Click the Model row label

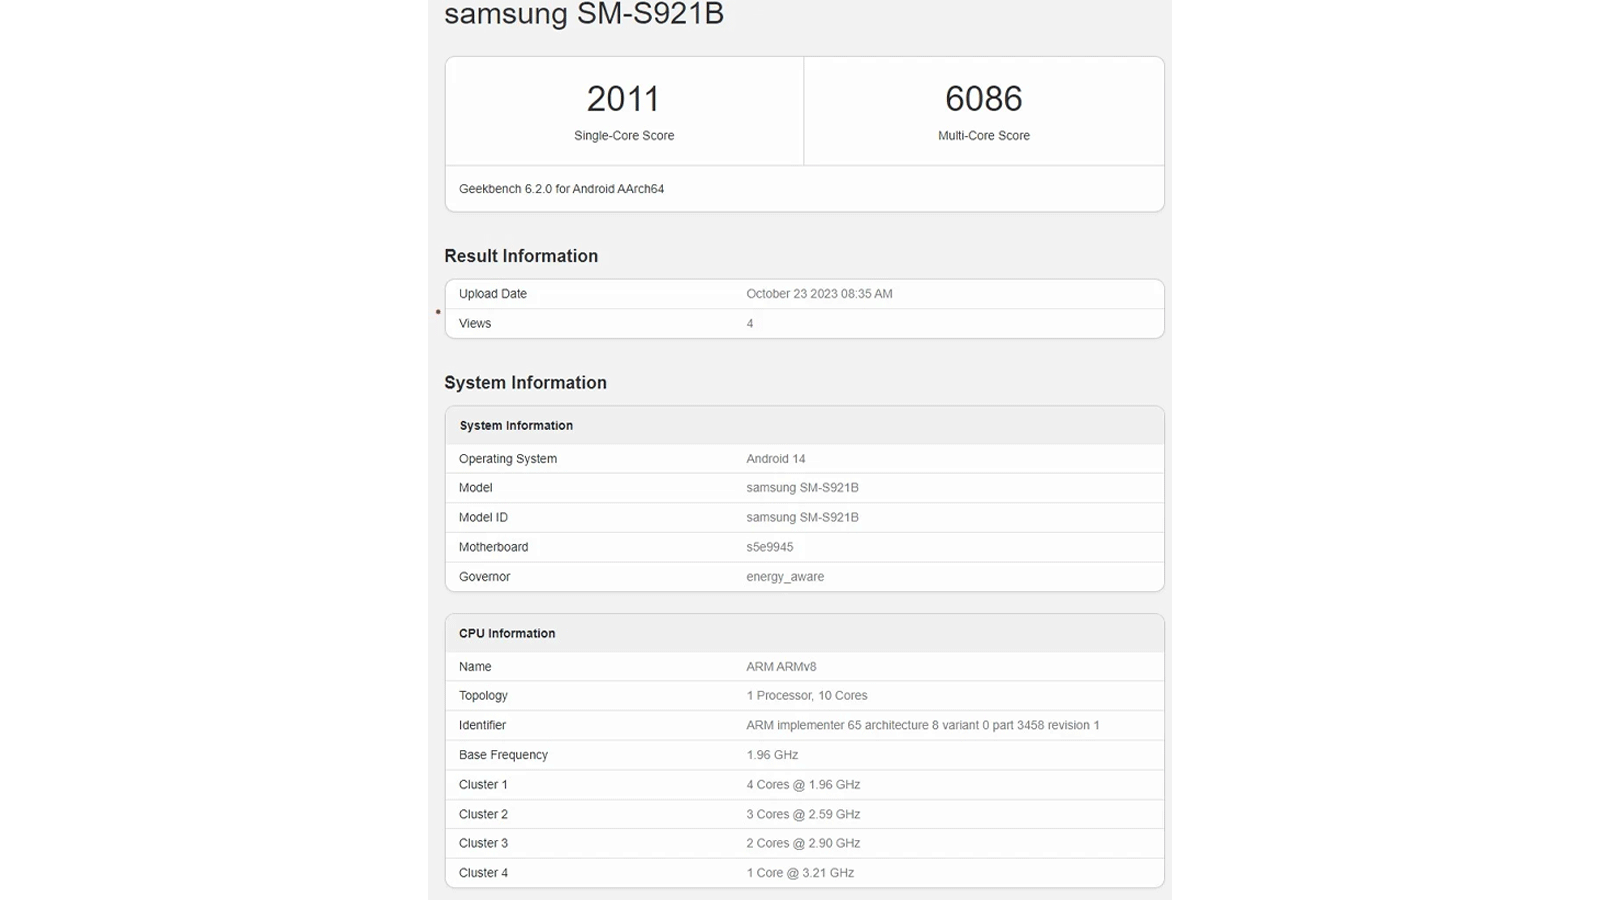[475, 488]
